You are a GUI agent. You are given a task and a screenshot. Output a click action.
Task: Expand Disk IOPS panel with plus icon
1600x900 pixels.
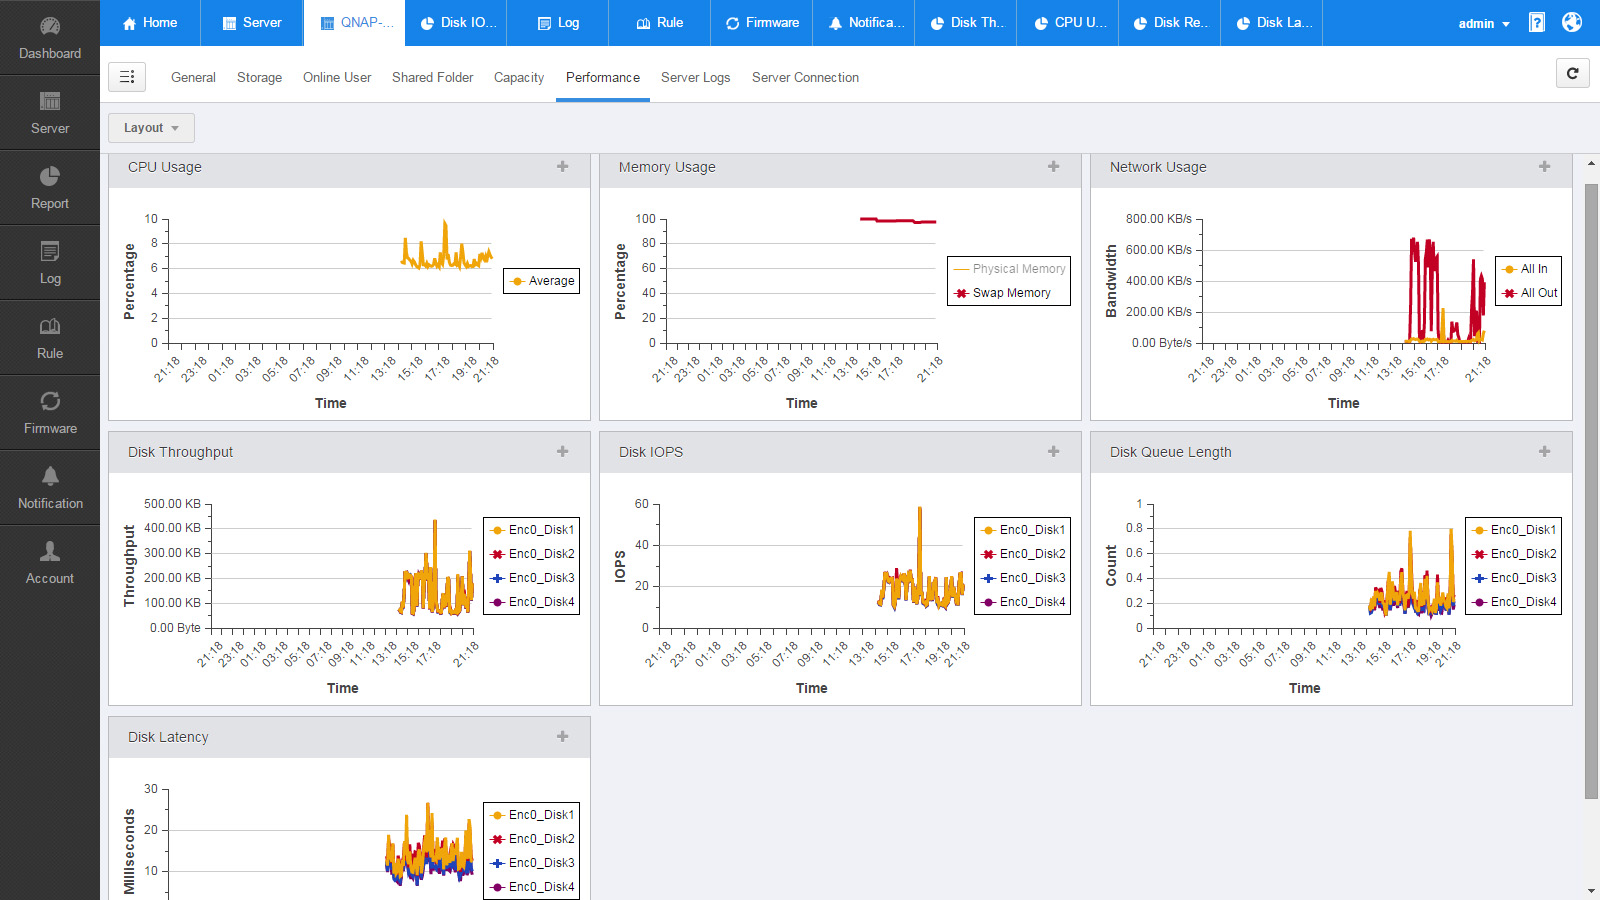1054,452
